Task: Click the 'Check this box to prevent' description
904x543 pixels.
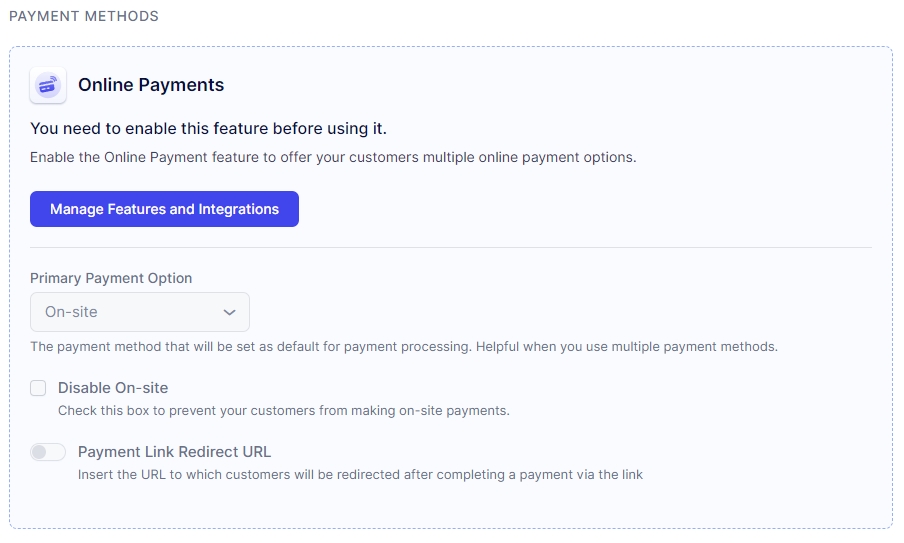Action: point(284,410)
